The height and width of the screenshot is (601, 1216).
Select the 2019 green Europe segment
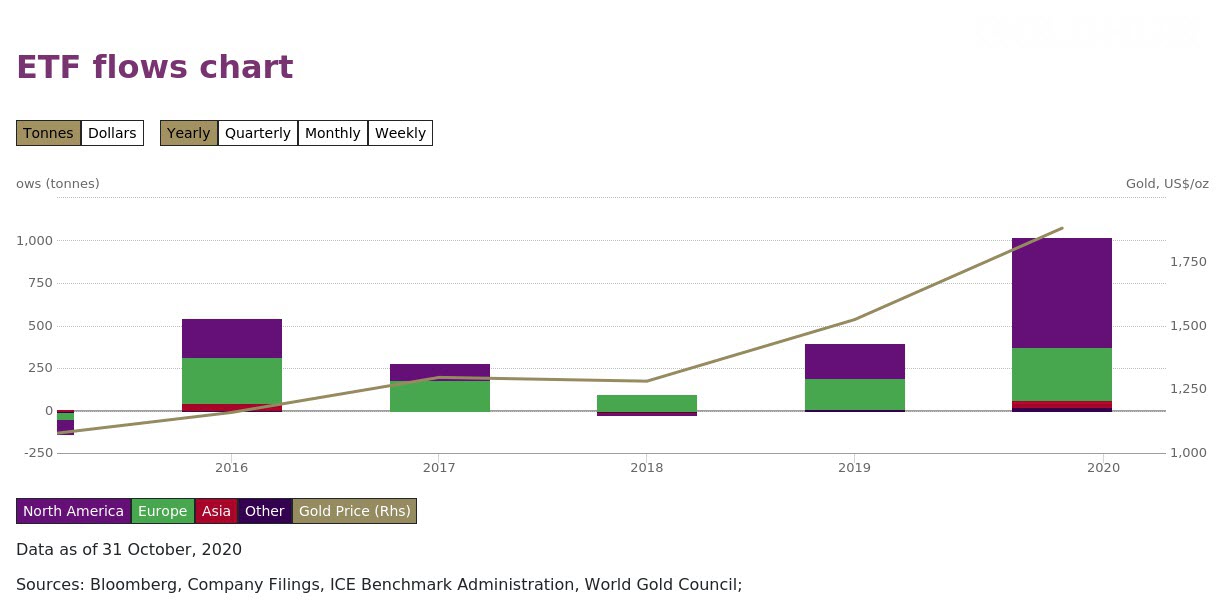point(854,394)
